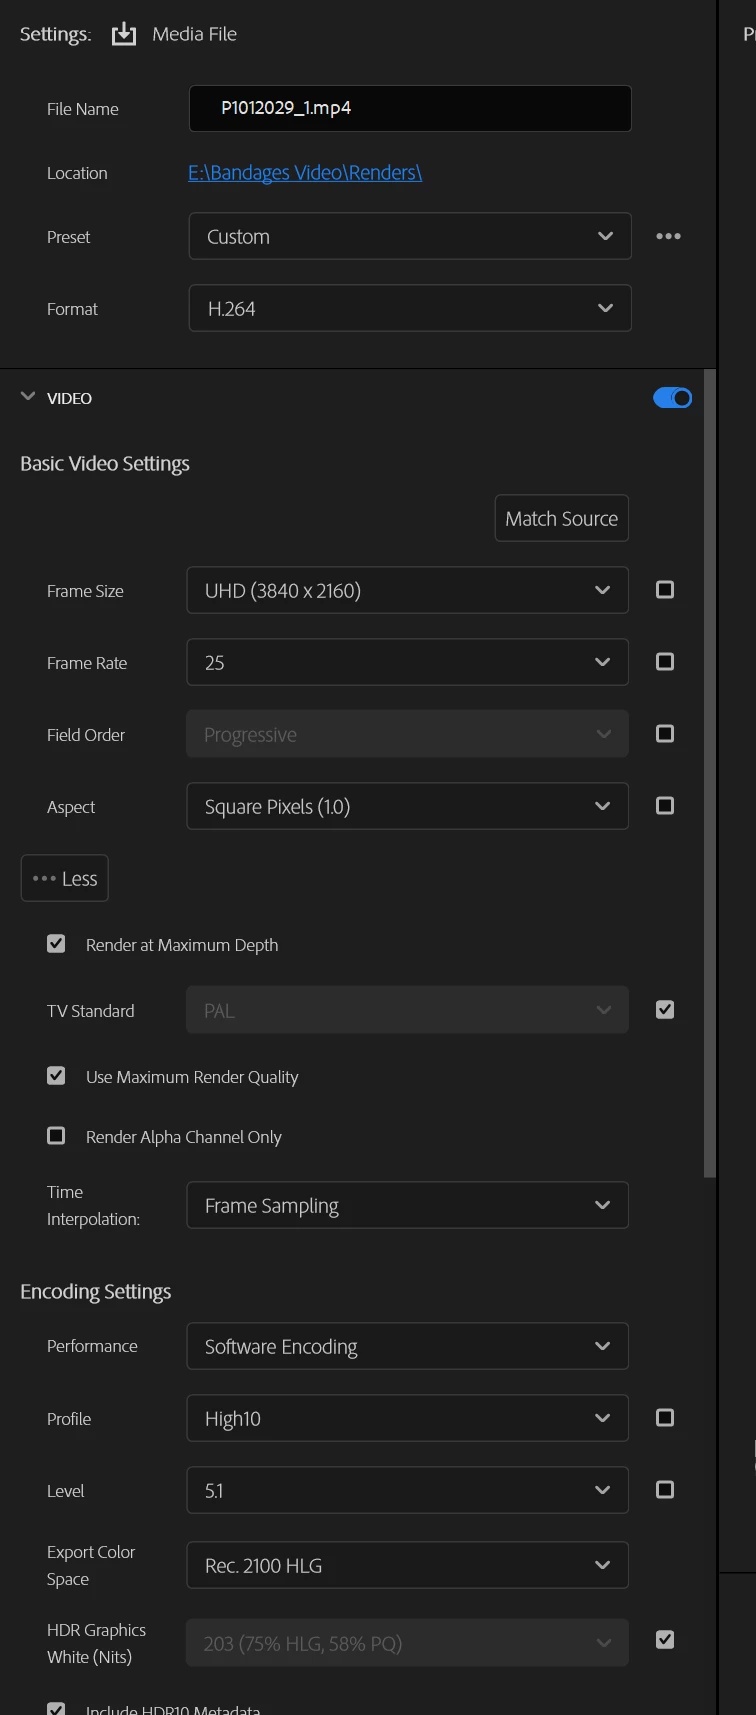Click the File Name text field

pyautogui.click(x=410, y=108)
